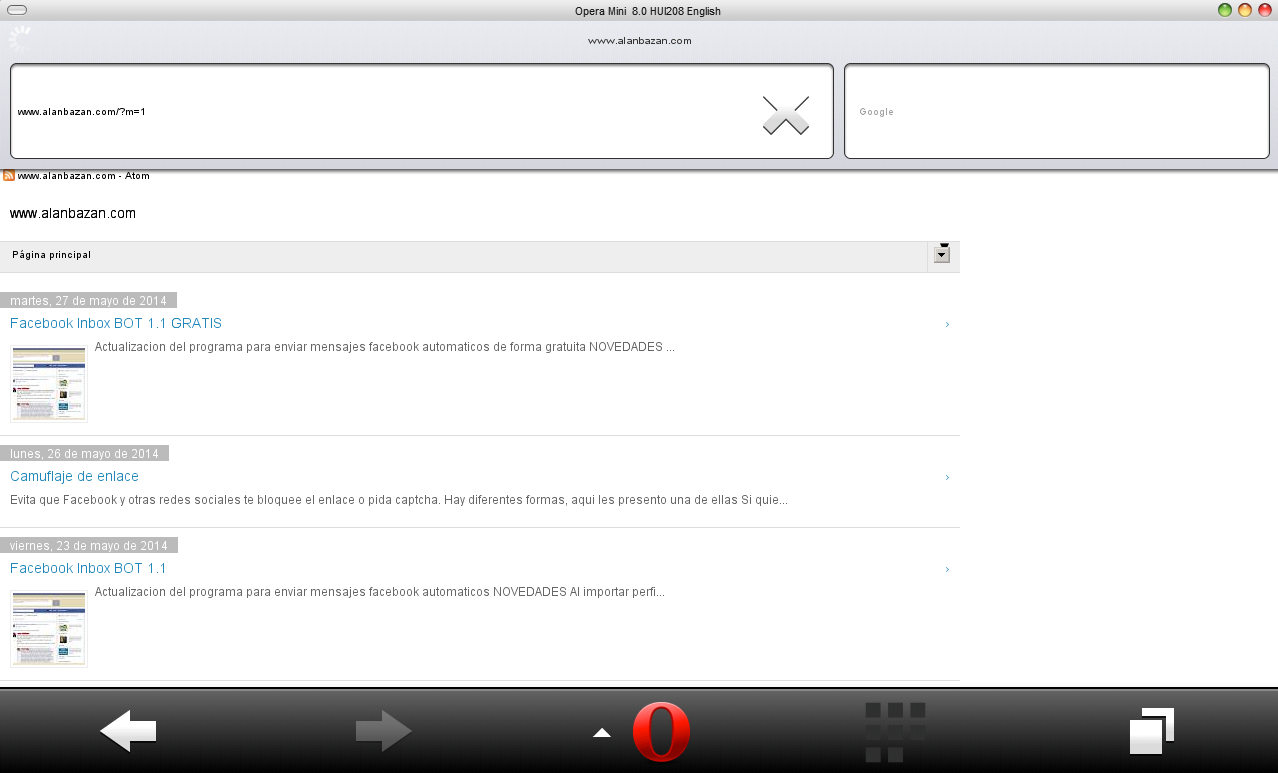Click the orange Atom feed icon
The height and width of the screenshot is (773, 1278).
coord(8,175)
